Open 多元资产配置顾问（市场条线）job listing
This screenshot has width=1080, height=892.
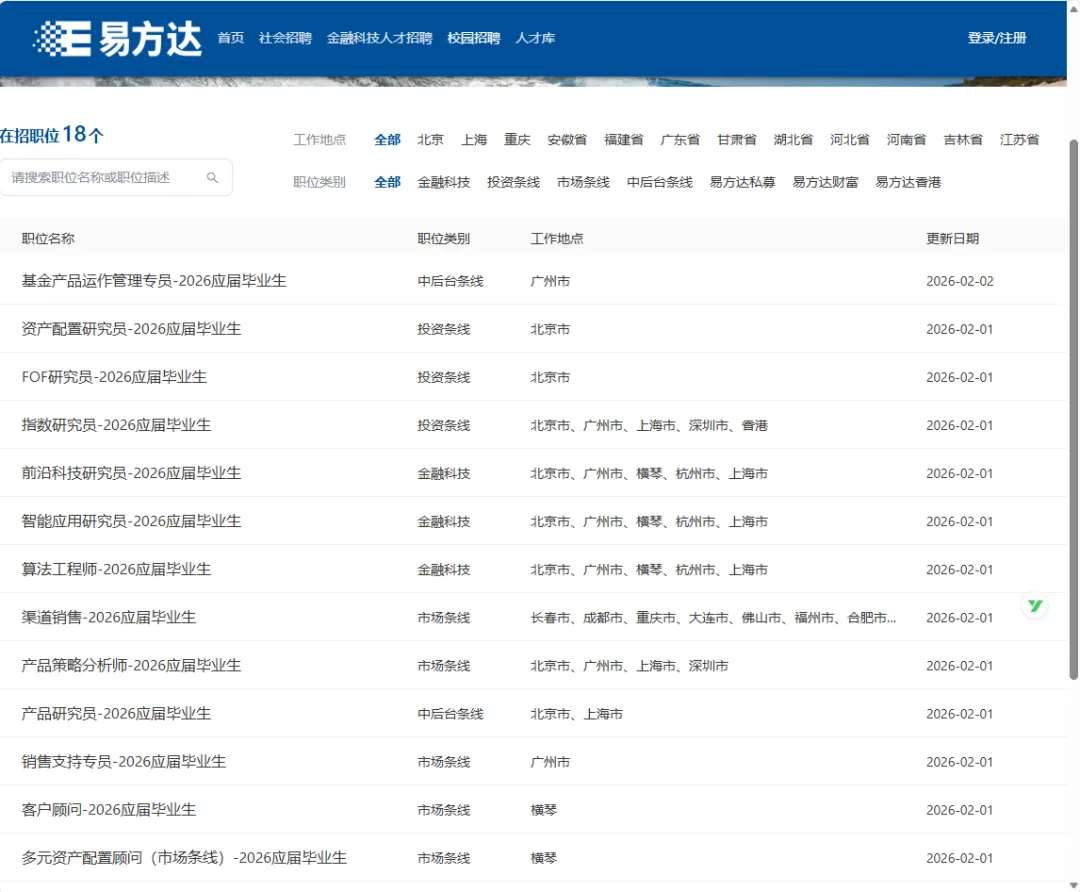[x=184, y=858]
